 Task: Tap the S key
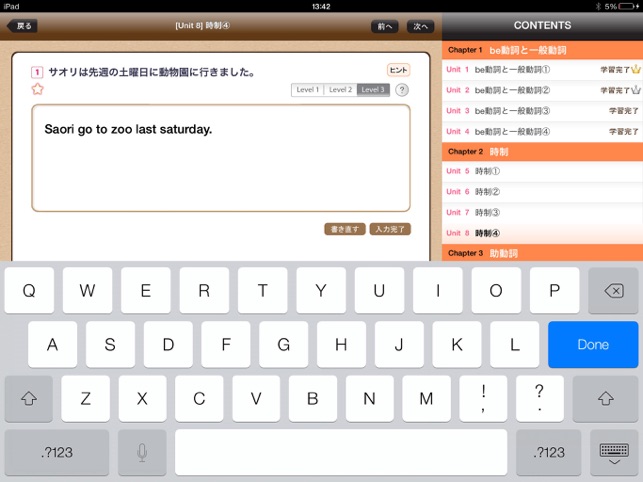(x=110, y=344)
